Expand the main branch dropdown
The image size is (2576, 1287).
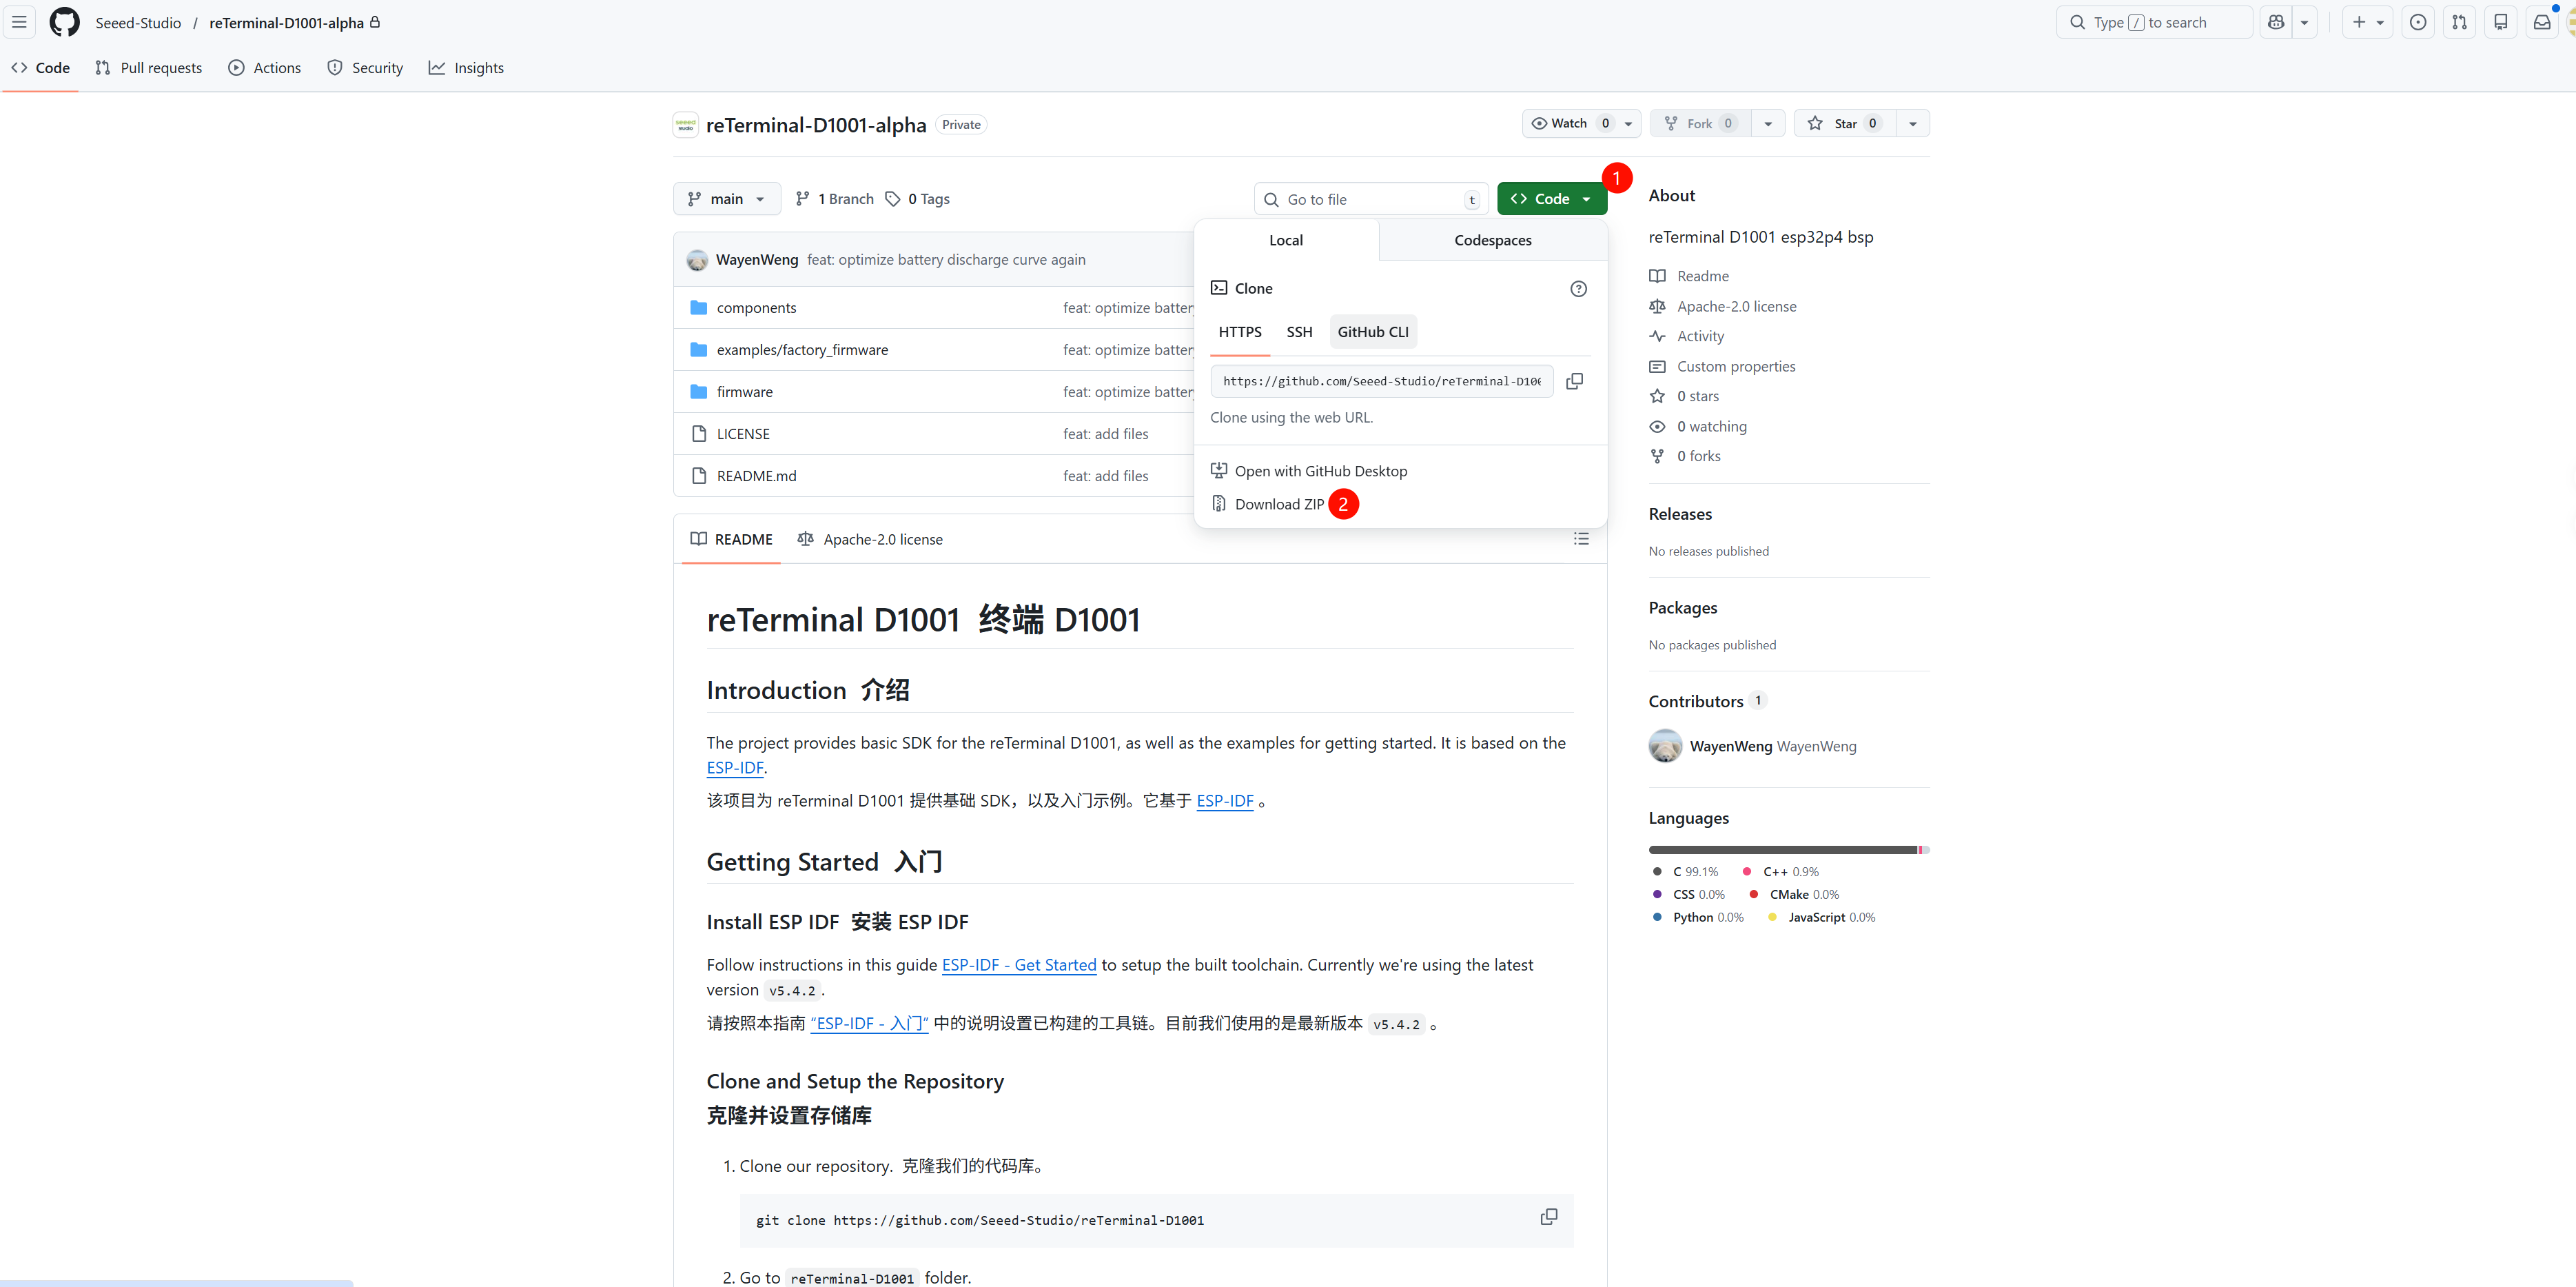pyautogui.click(x=727, y=199)
